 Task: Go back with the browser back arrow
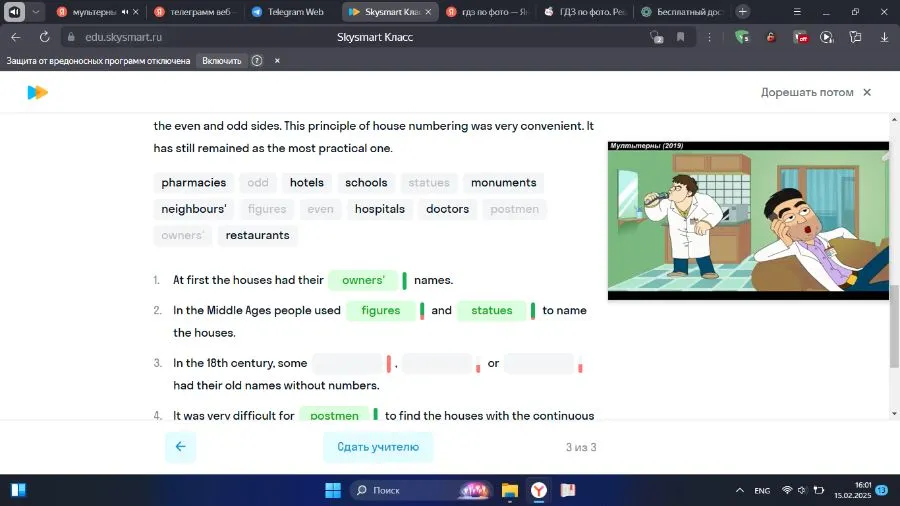coord(15,37)
